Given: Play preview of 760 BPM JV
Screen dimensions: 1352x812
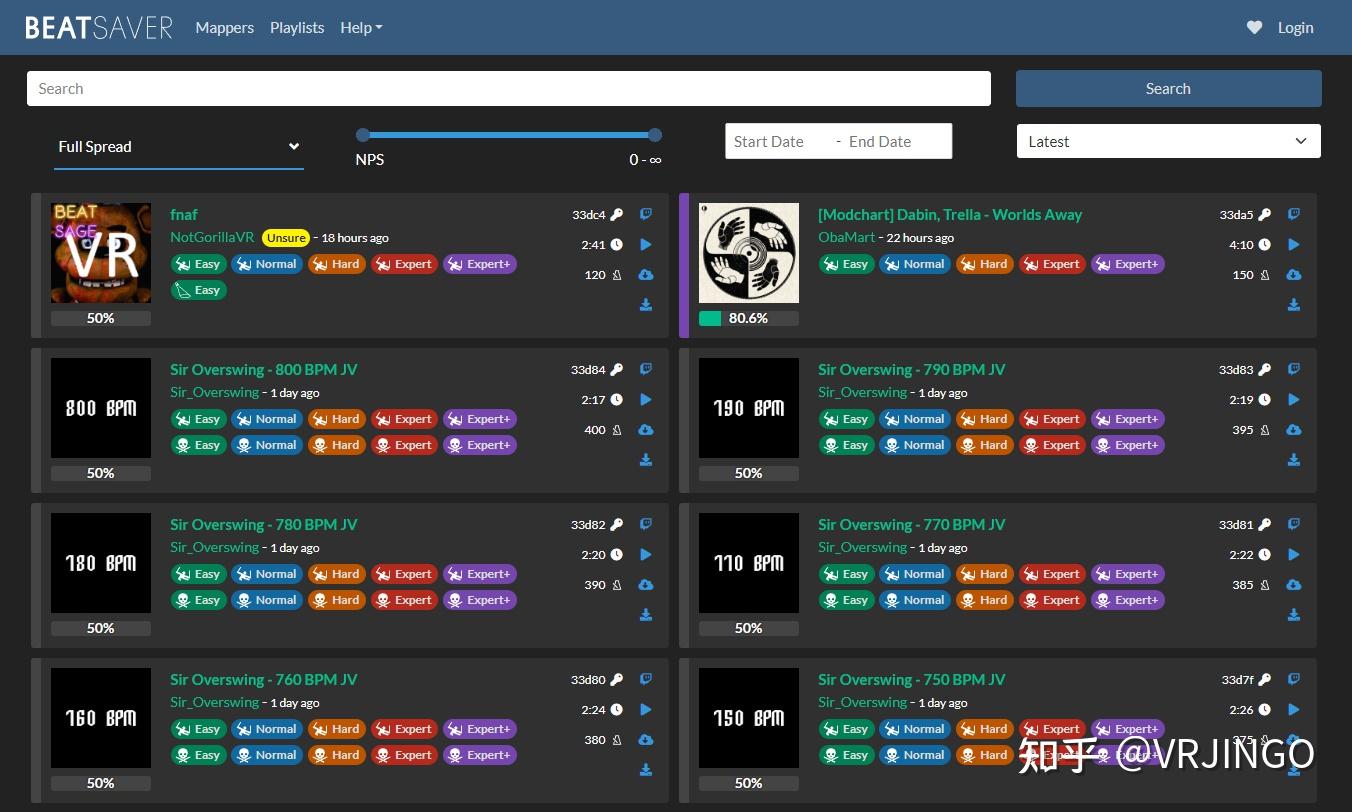Looking at the screenshot, I should coord(646,709).
